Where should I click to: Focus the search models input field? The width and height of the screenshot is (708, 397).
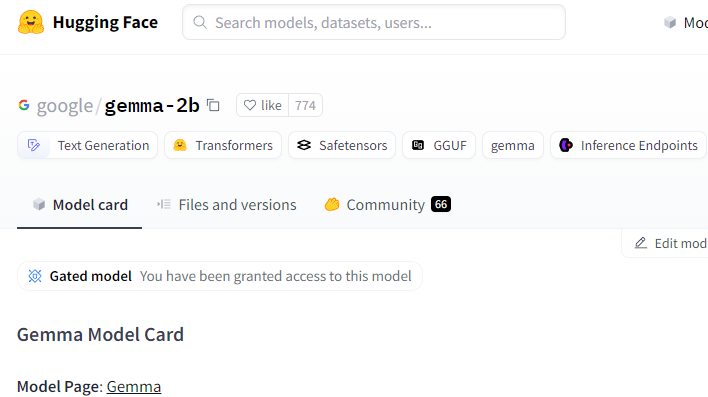tap(374, 22)
